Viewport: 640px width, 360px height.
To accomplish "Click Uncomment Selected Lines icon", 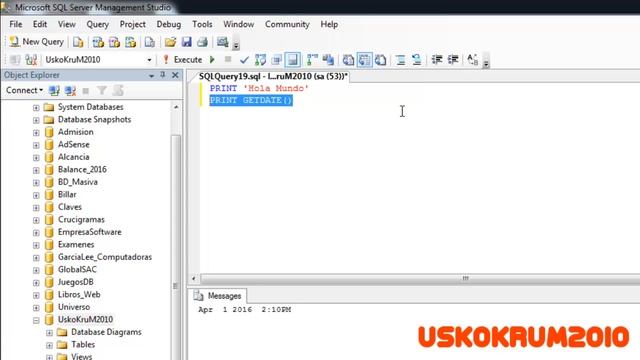I will [416, 60].
